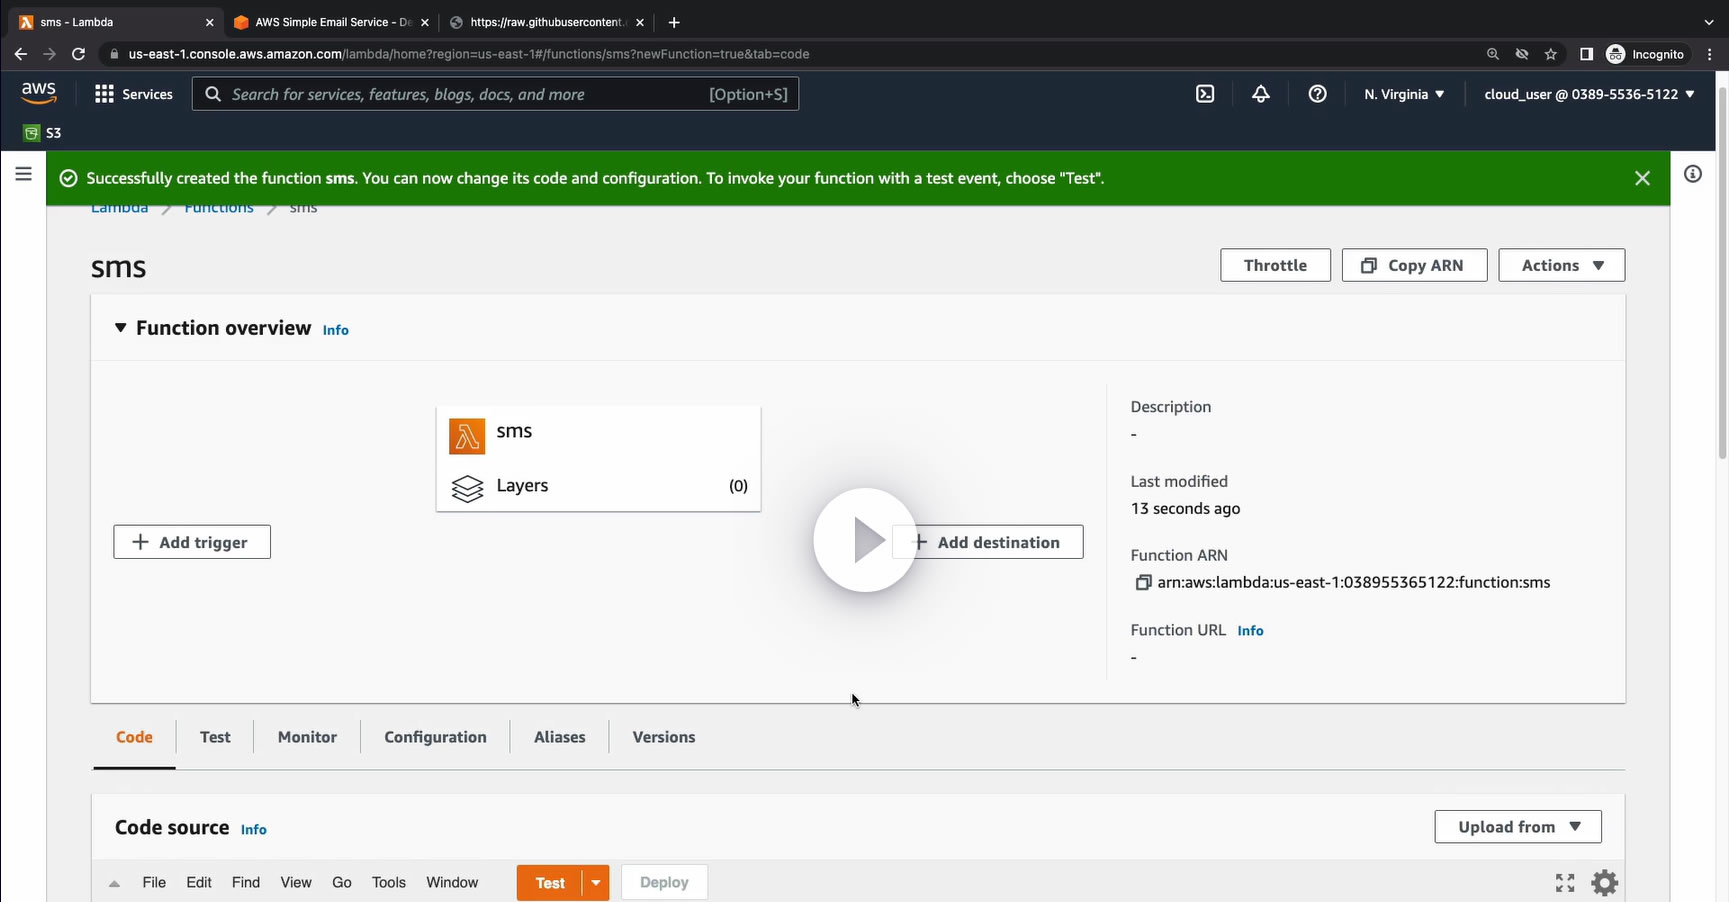Click the Throttle button
The height and width of the screenshot is (902, 1729).
pyautogui.click(x=1275, y=265)
